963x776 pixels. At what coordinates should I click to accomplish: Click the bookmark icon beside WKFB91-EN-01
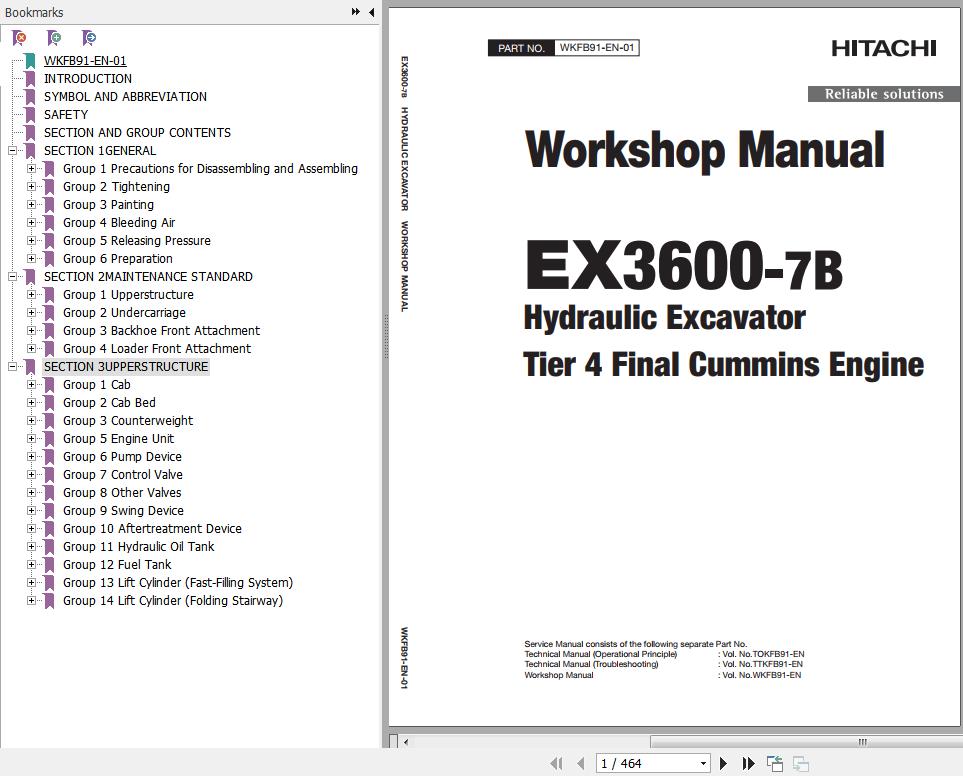pyautogui.click(x=30, y=61)
